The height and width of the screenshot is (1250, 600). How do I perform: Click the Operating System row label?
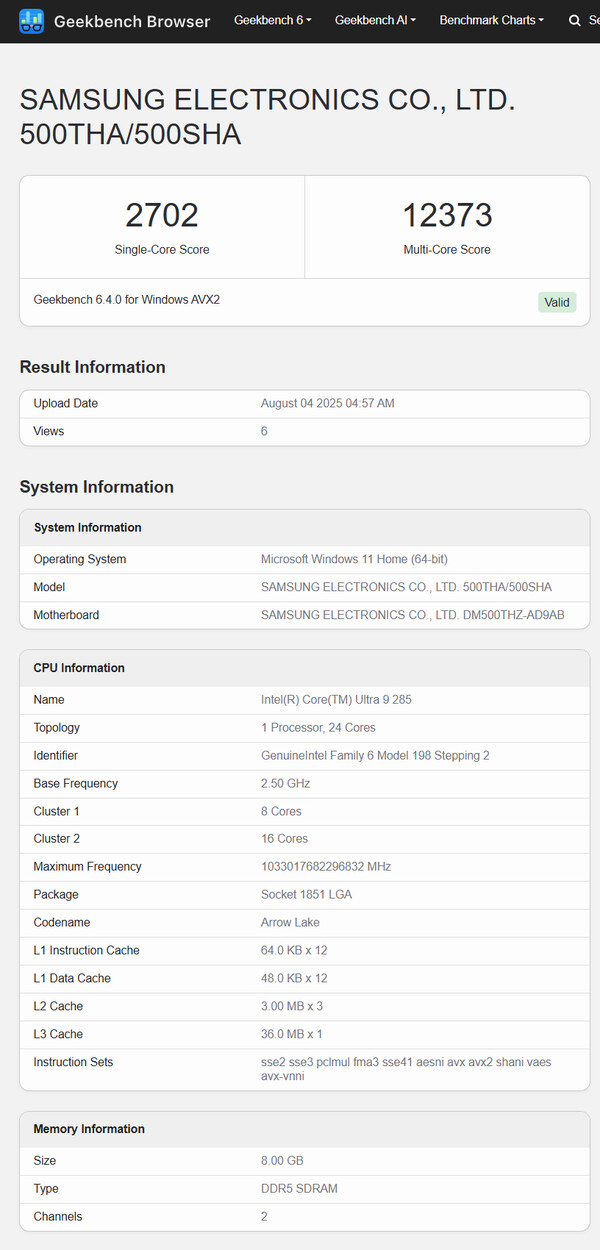point(80,560)
